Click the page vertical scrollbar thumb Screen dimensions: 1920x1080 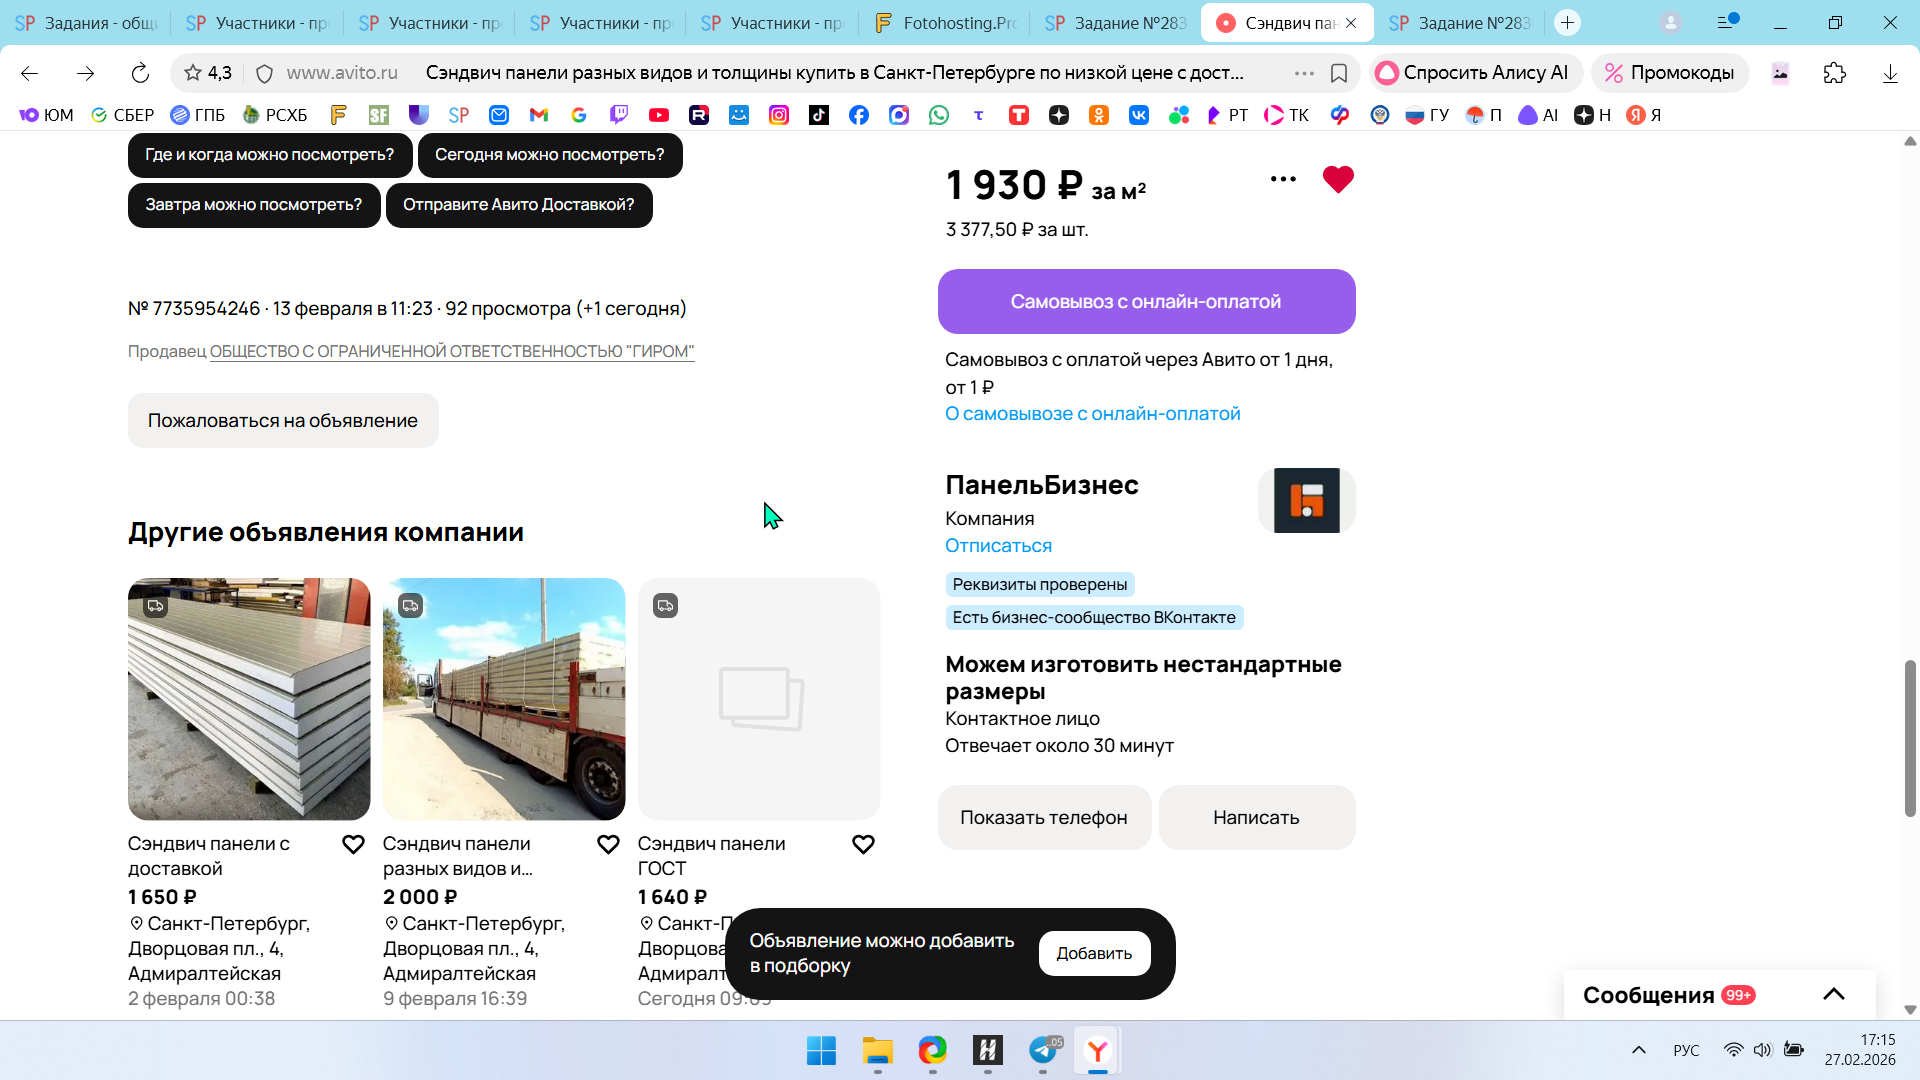click(1910, 738)
